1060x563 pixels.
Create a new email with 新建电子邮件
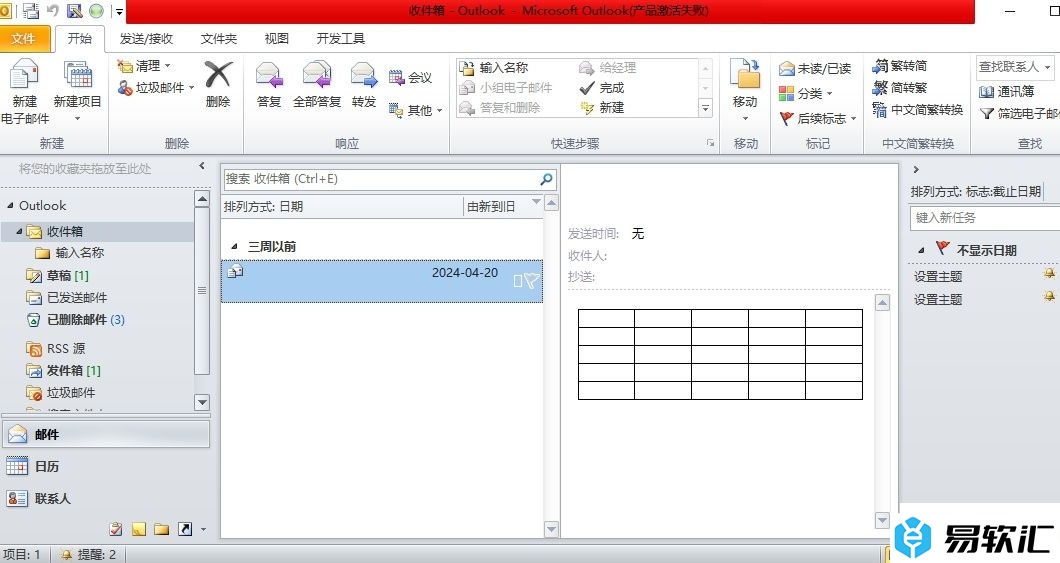point(24,92)
